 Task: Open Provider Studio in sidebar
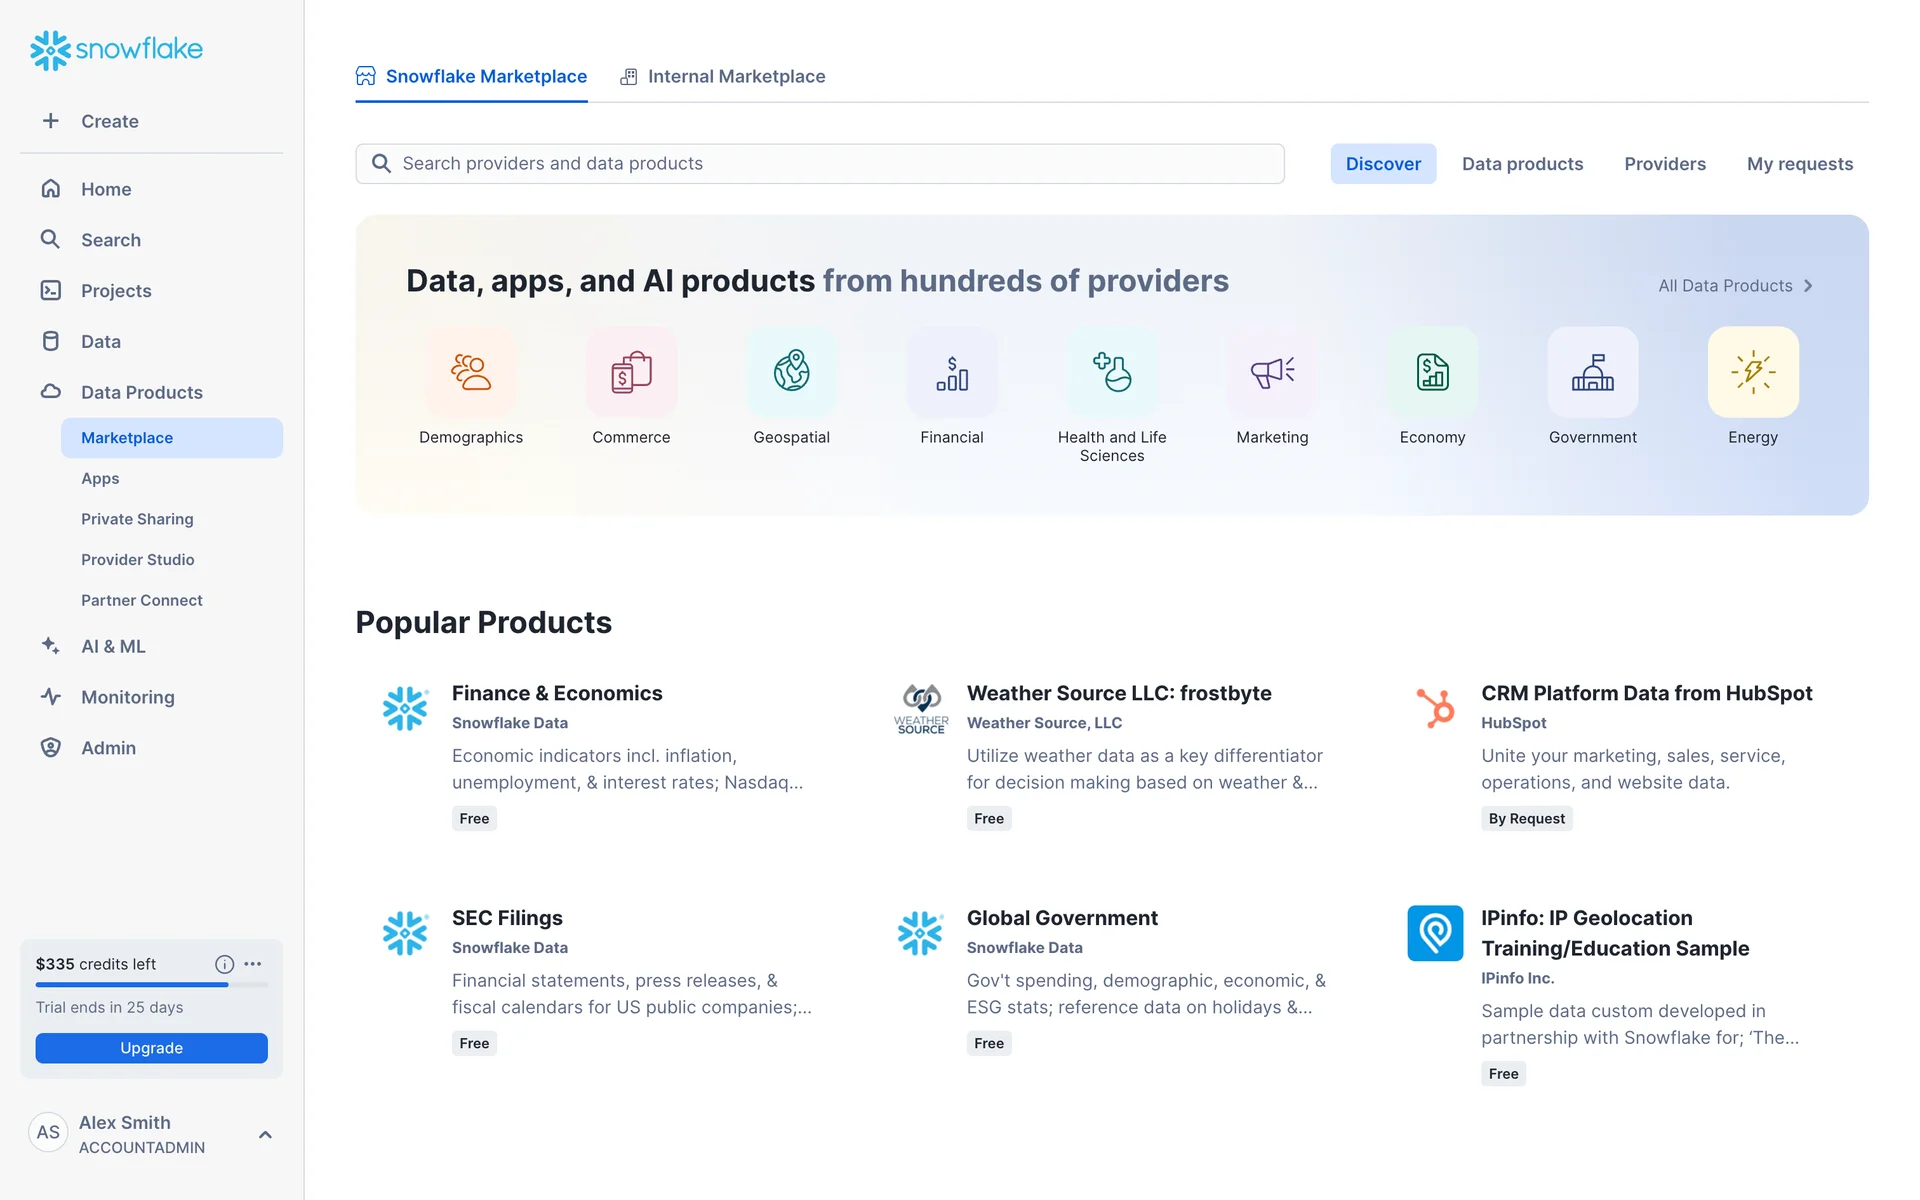click(138, 560)
